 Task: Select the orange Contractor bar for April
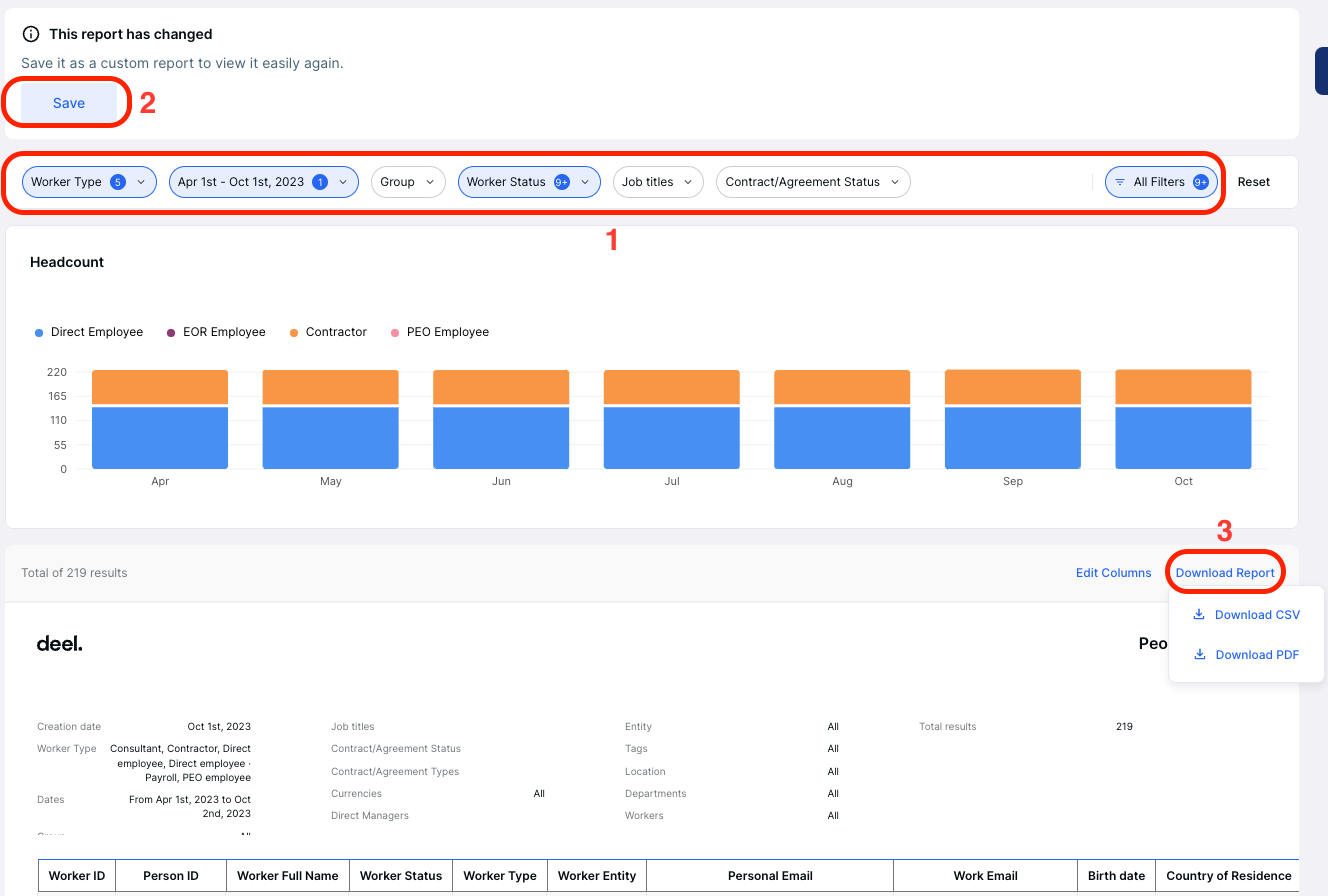(159, 385)
